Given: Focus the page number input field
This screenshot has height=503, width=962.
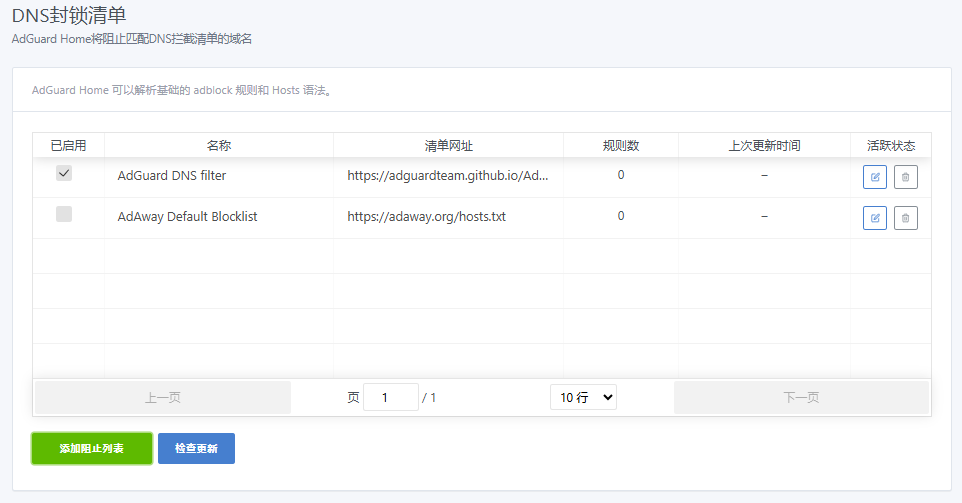Looking at the screenshot, I should click(x=390, y=397).
